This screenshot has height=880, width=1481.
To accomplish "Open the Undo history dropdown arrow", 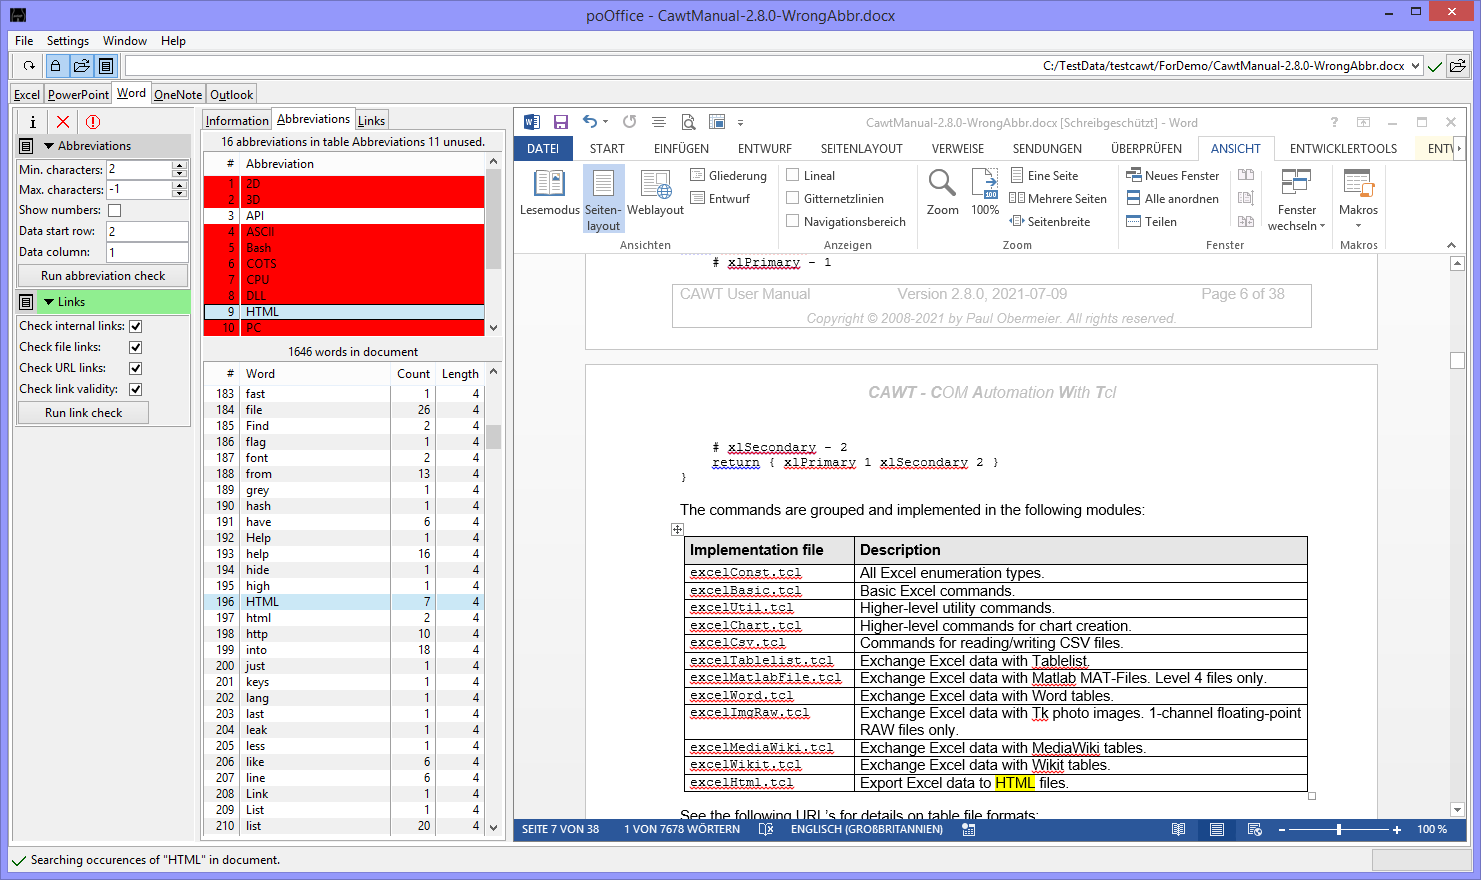I will point(605,122).
